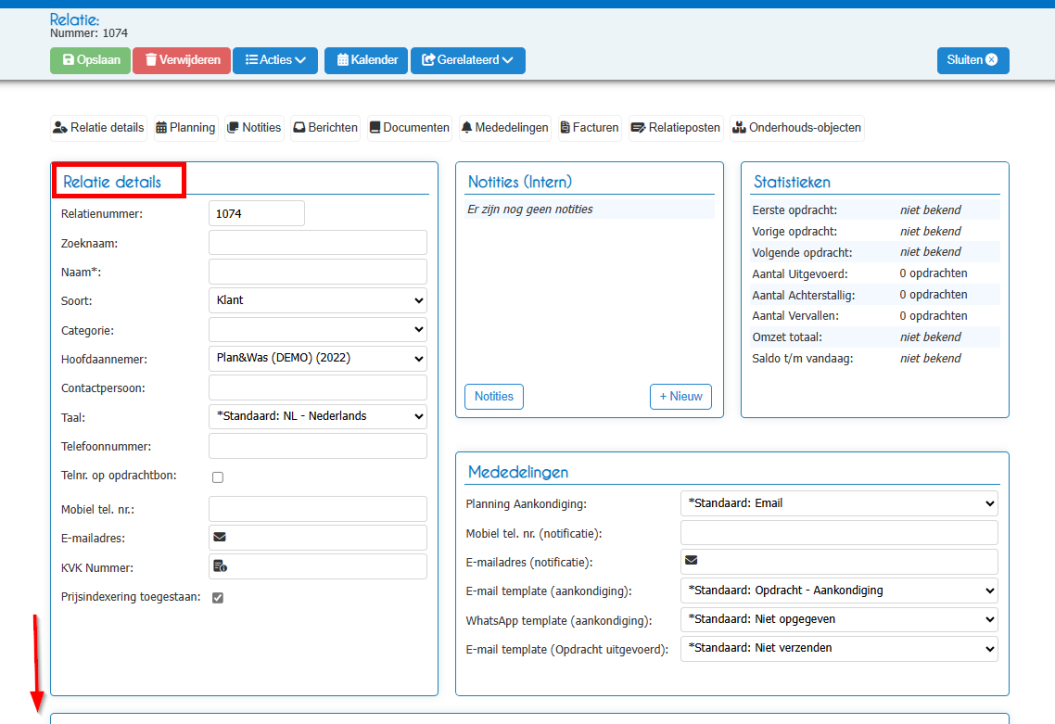Open the Hoofdaannemer dropdown
Viewport: 1055px width, 724px height.
coord(318,359)
